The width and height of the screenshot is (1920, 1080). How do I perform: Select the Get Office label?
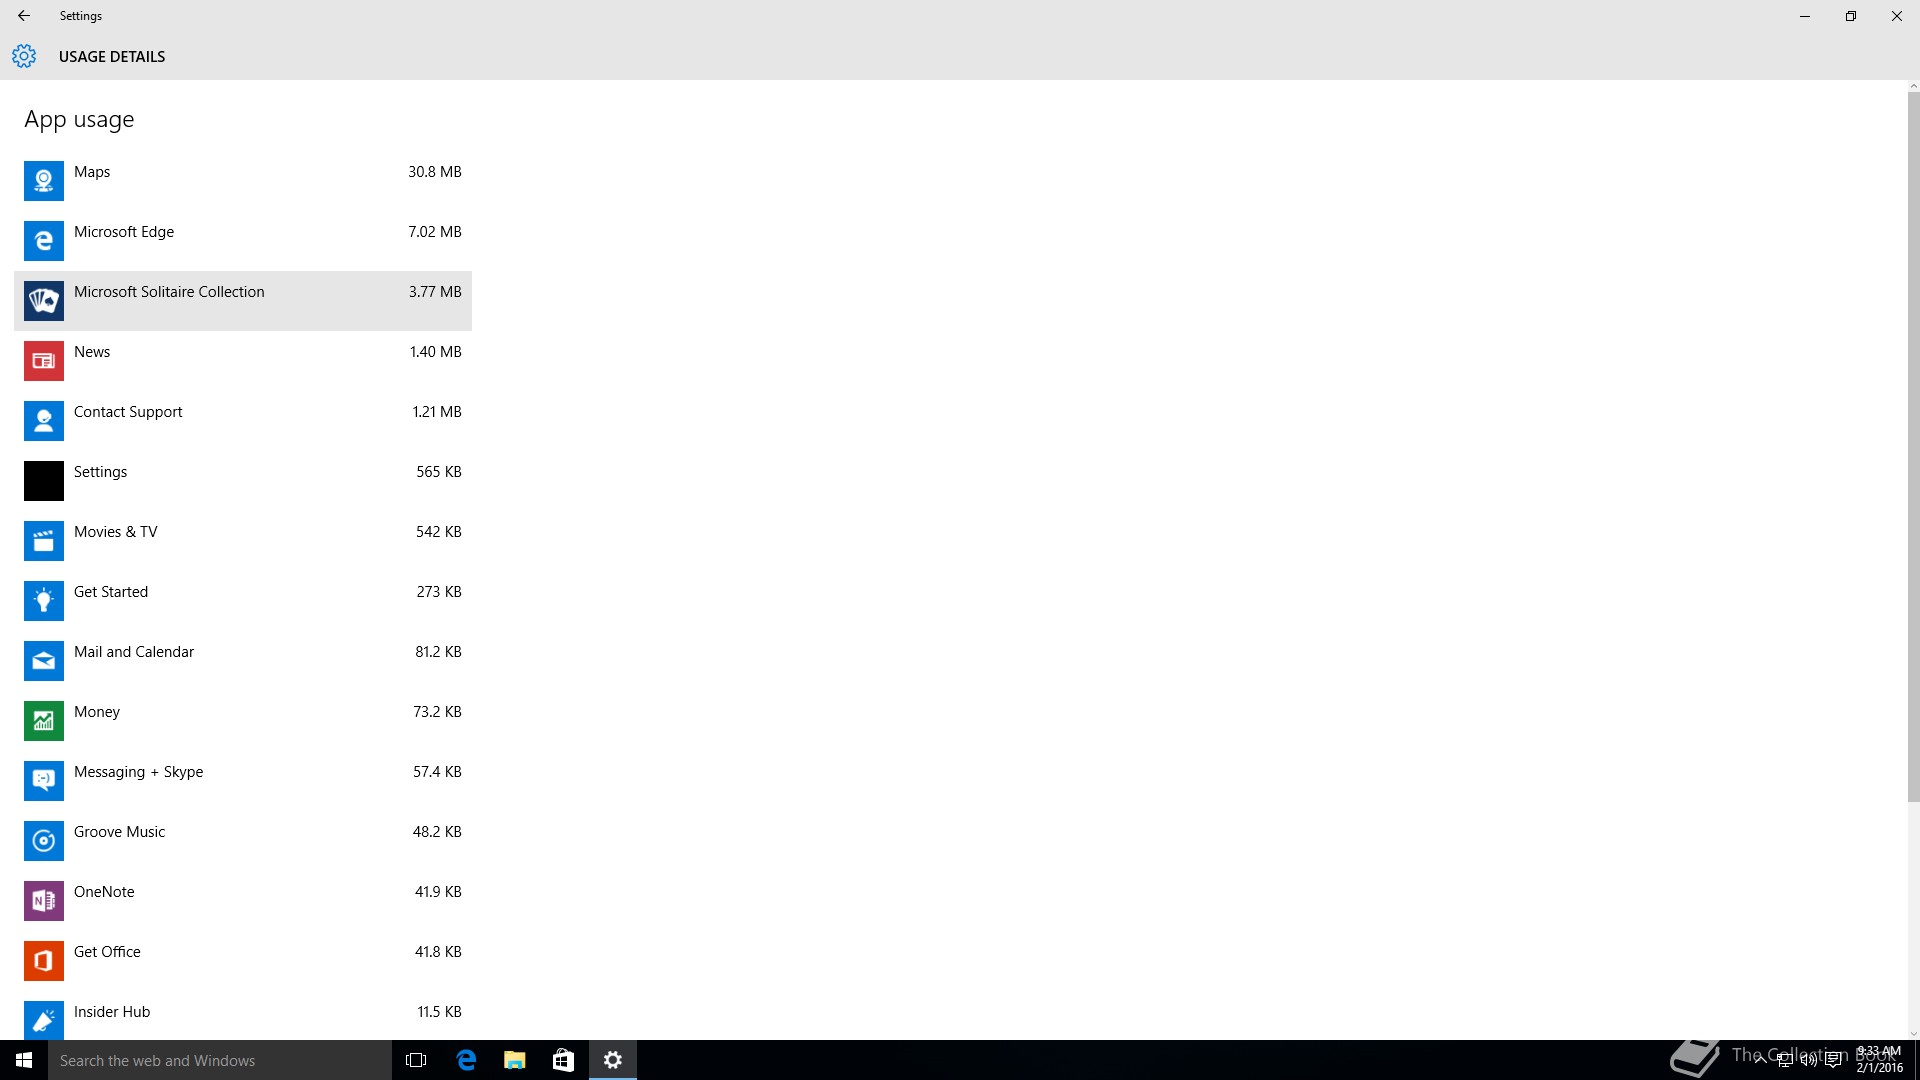107,952
